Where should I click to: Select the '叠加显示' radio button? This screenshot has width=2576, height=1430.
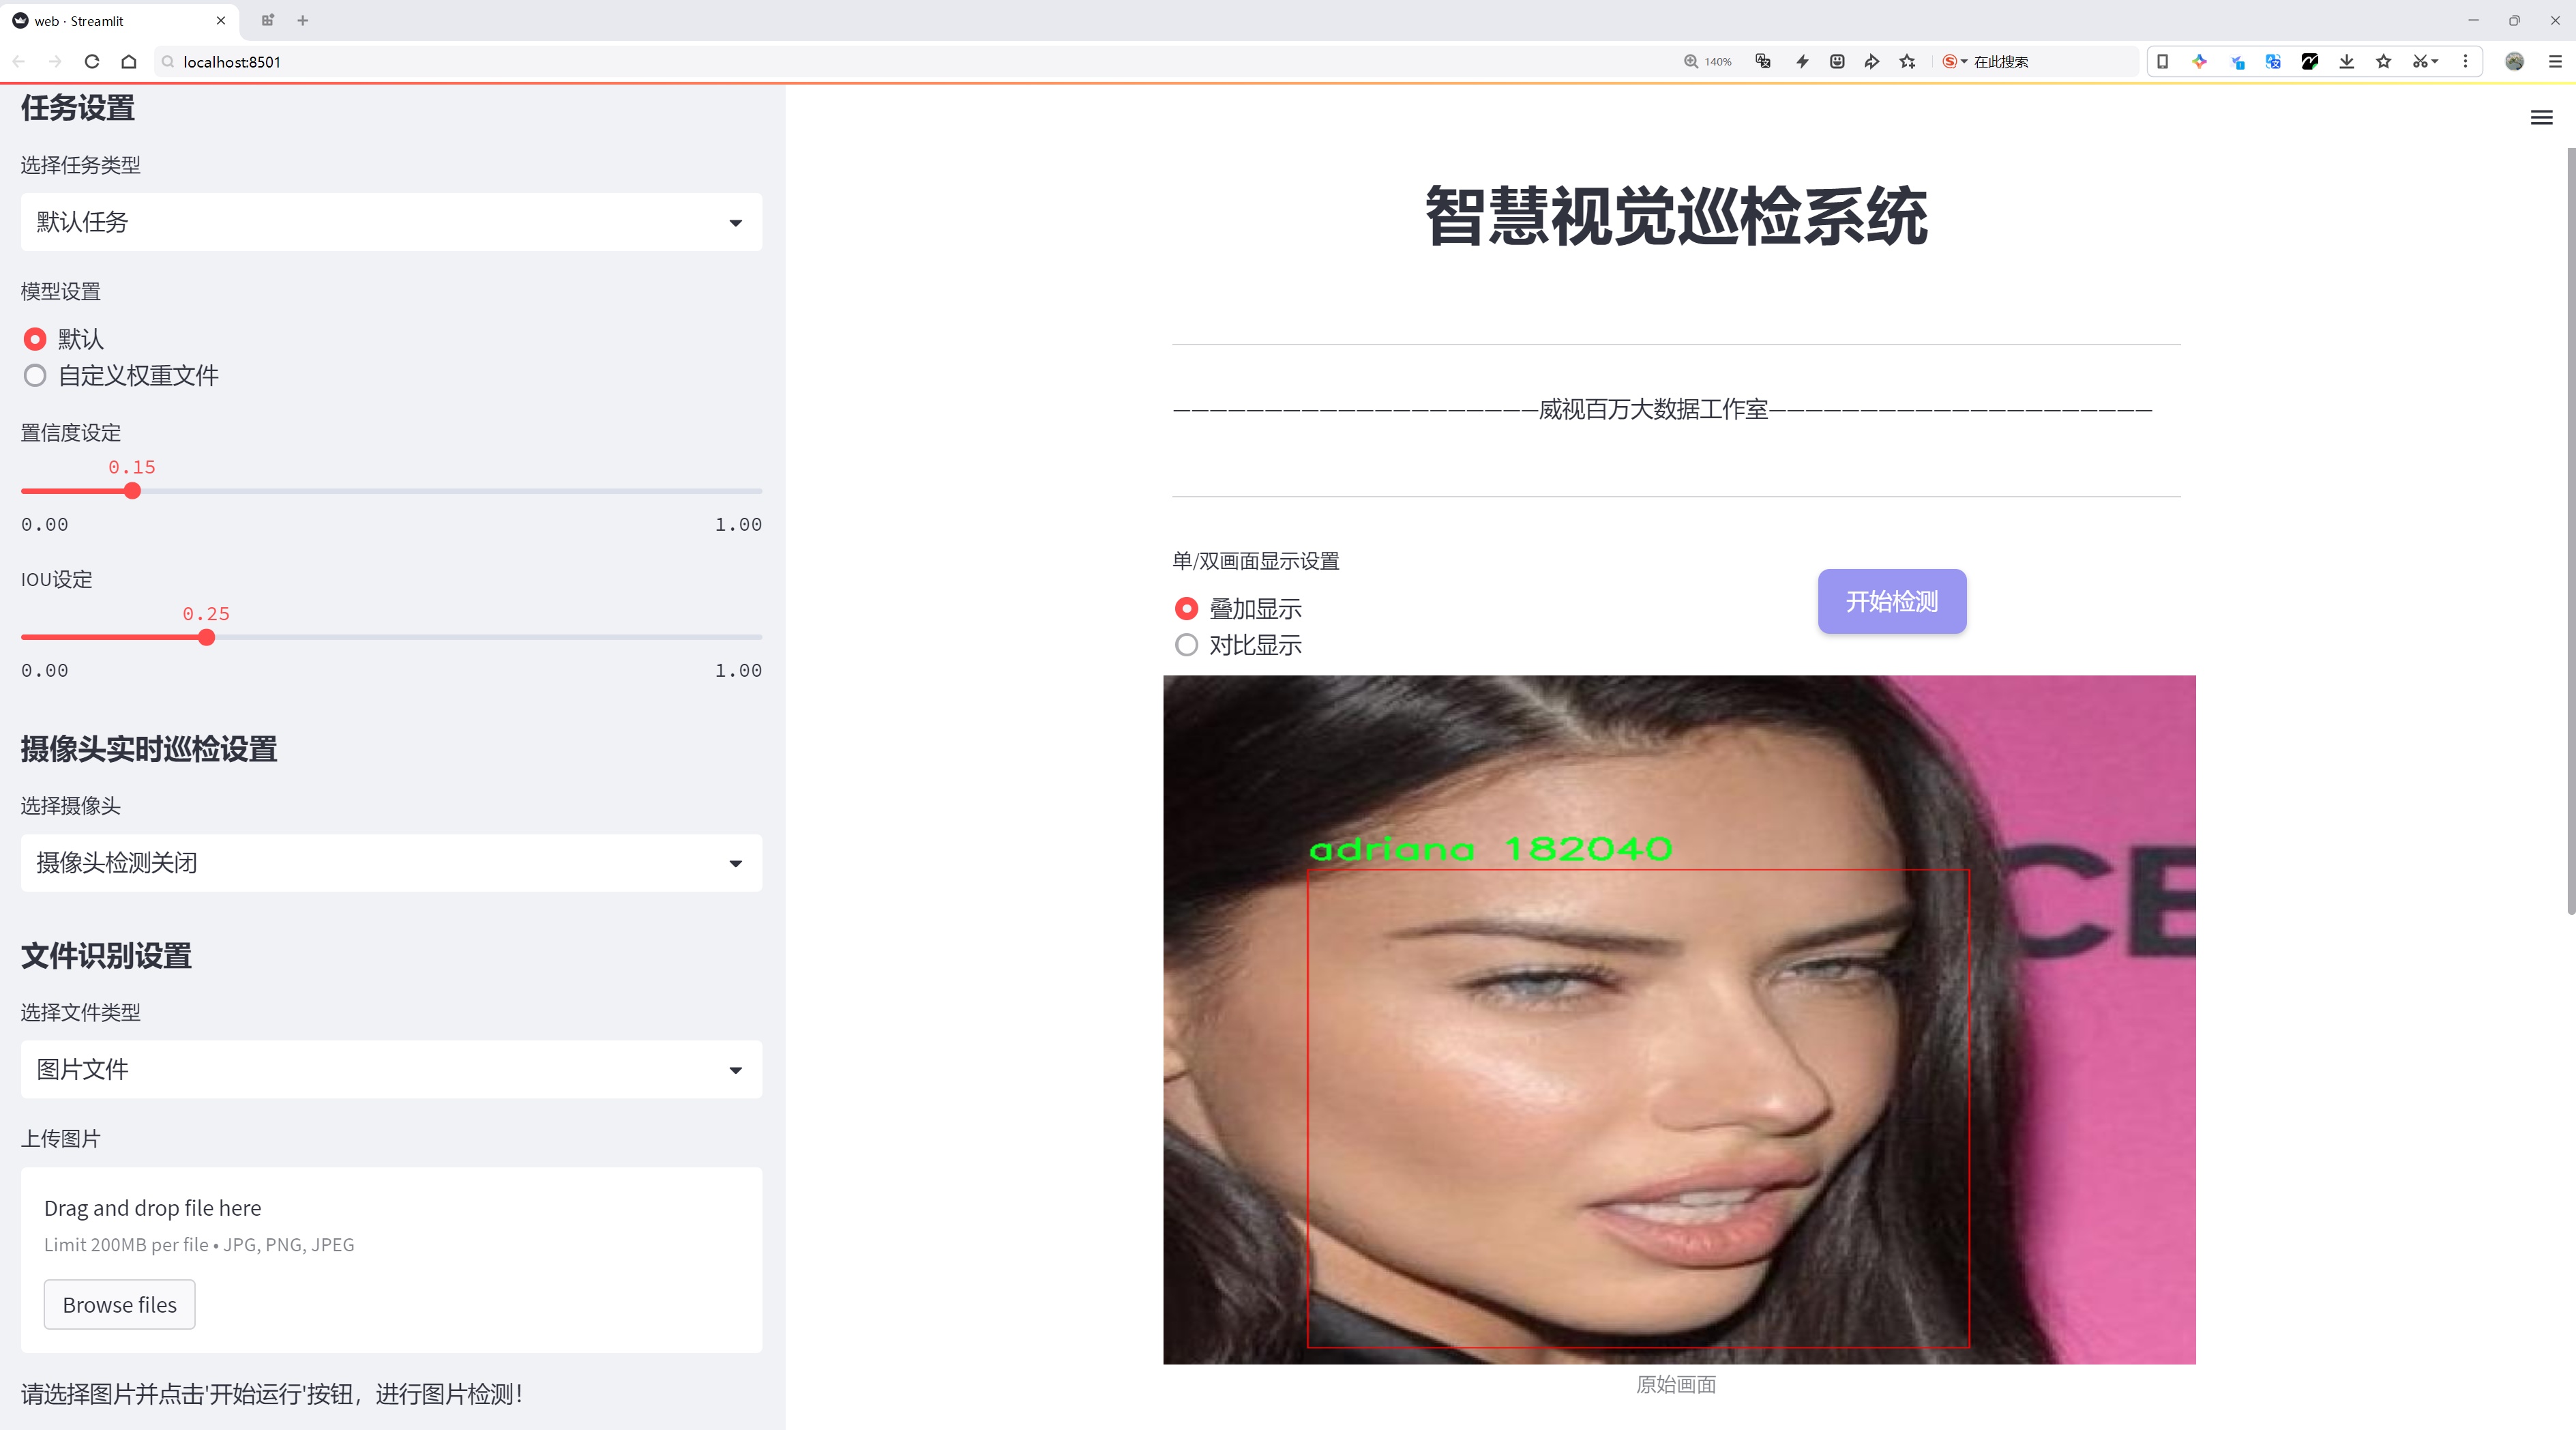pyautogui.click(x=1186, y=609)
